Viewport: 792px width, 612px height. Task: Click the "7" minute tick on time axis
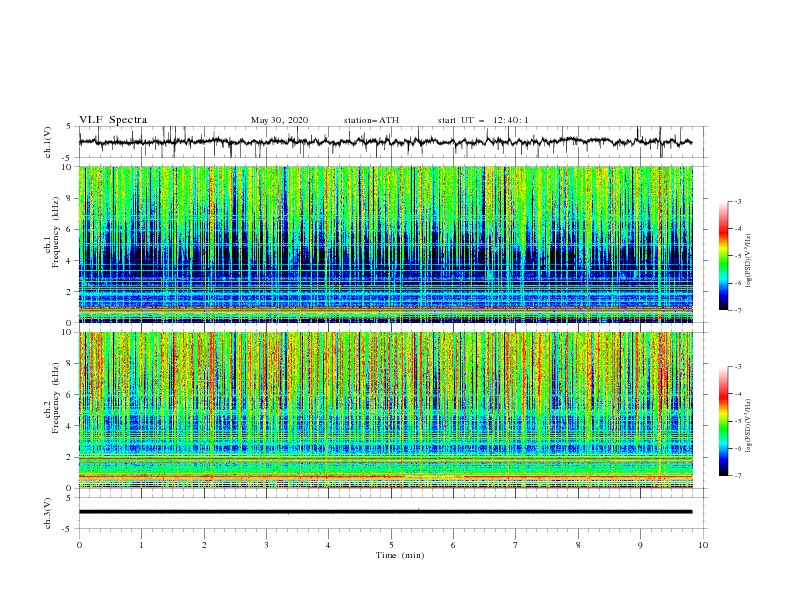[x=516, y=545]
